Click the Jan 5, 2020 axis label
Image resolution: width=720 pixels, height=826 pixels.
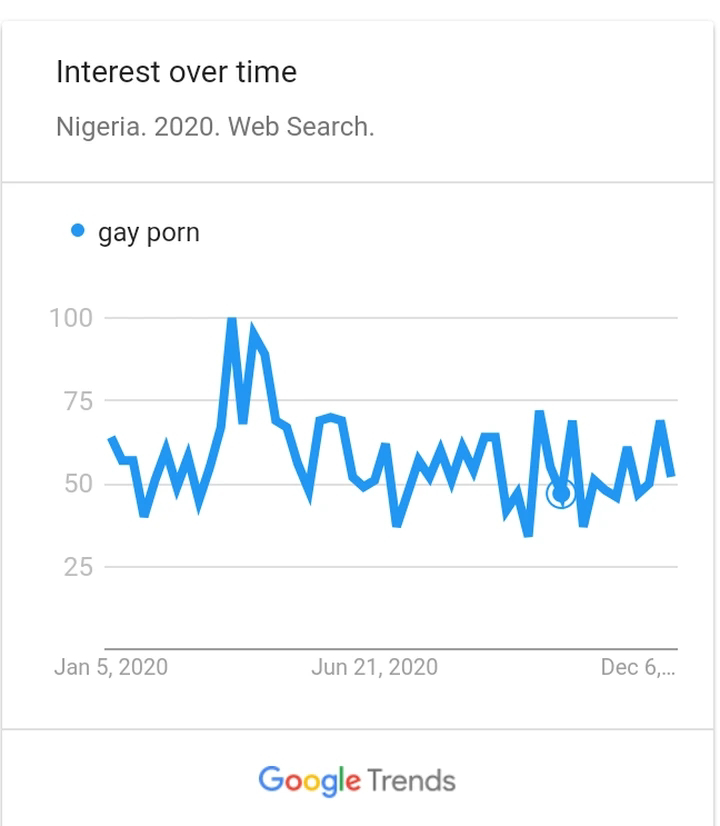pyautogui.click(x=111, y=667)
